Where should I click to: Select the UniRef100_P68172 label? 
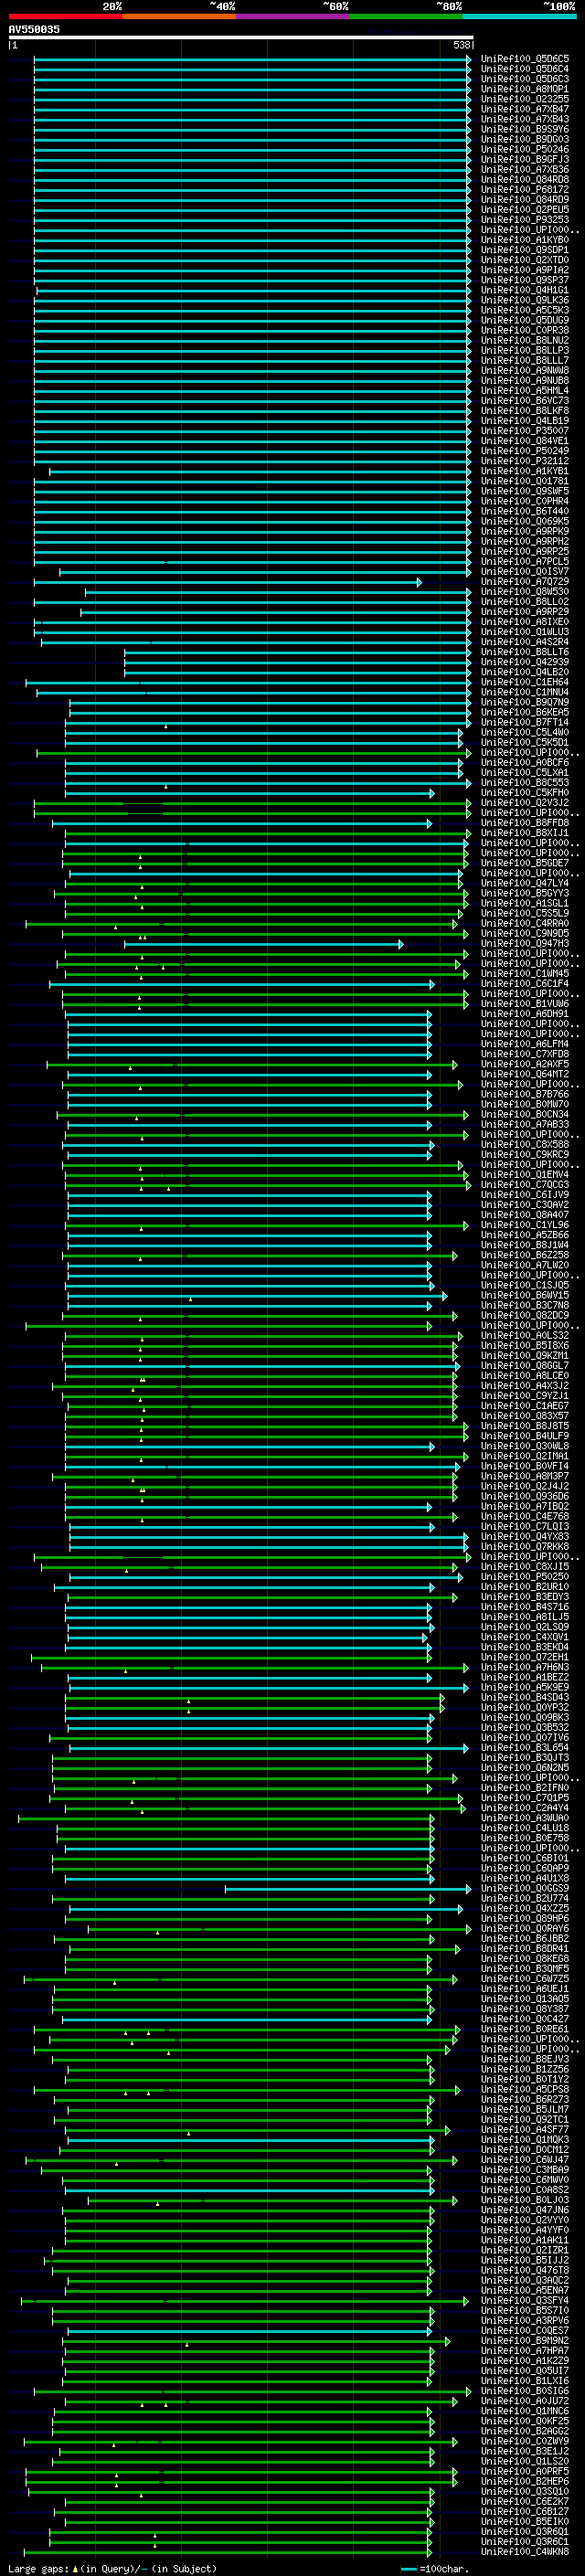pyautogui.click(x=525, y=189)
